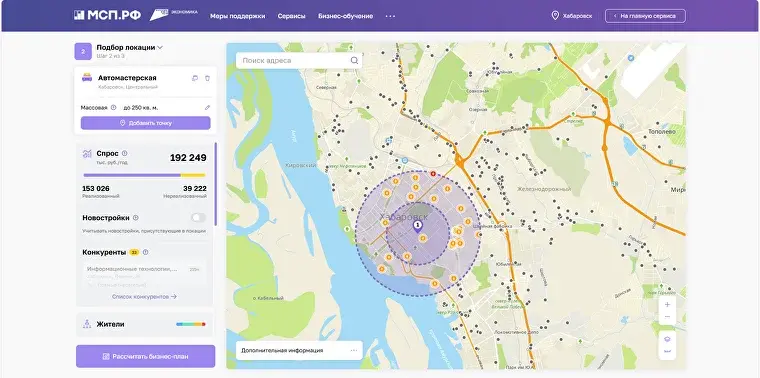Click the Жители color scale legend

point(191,324)
